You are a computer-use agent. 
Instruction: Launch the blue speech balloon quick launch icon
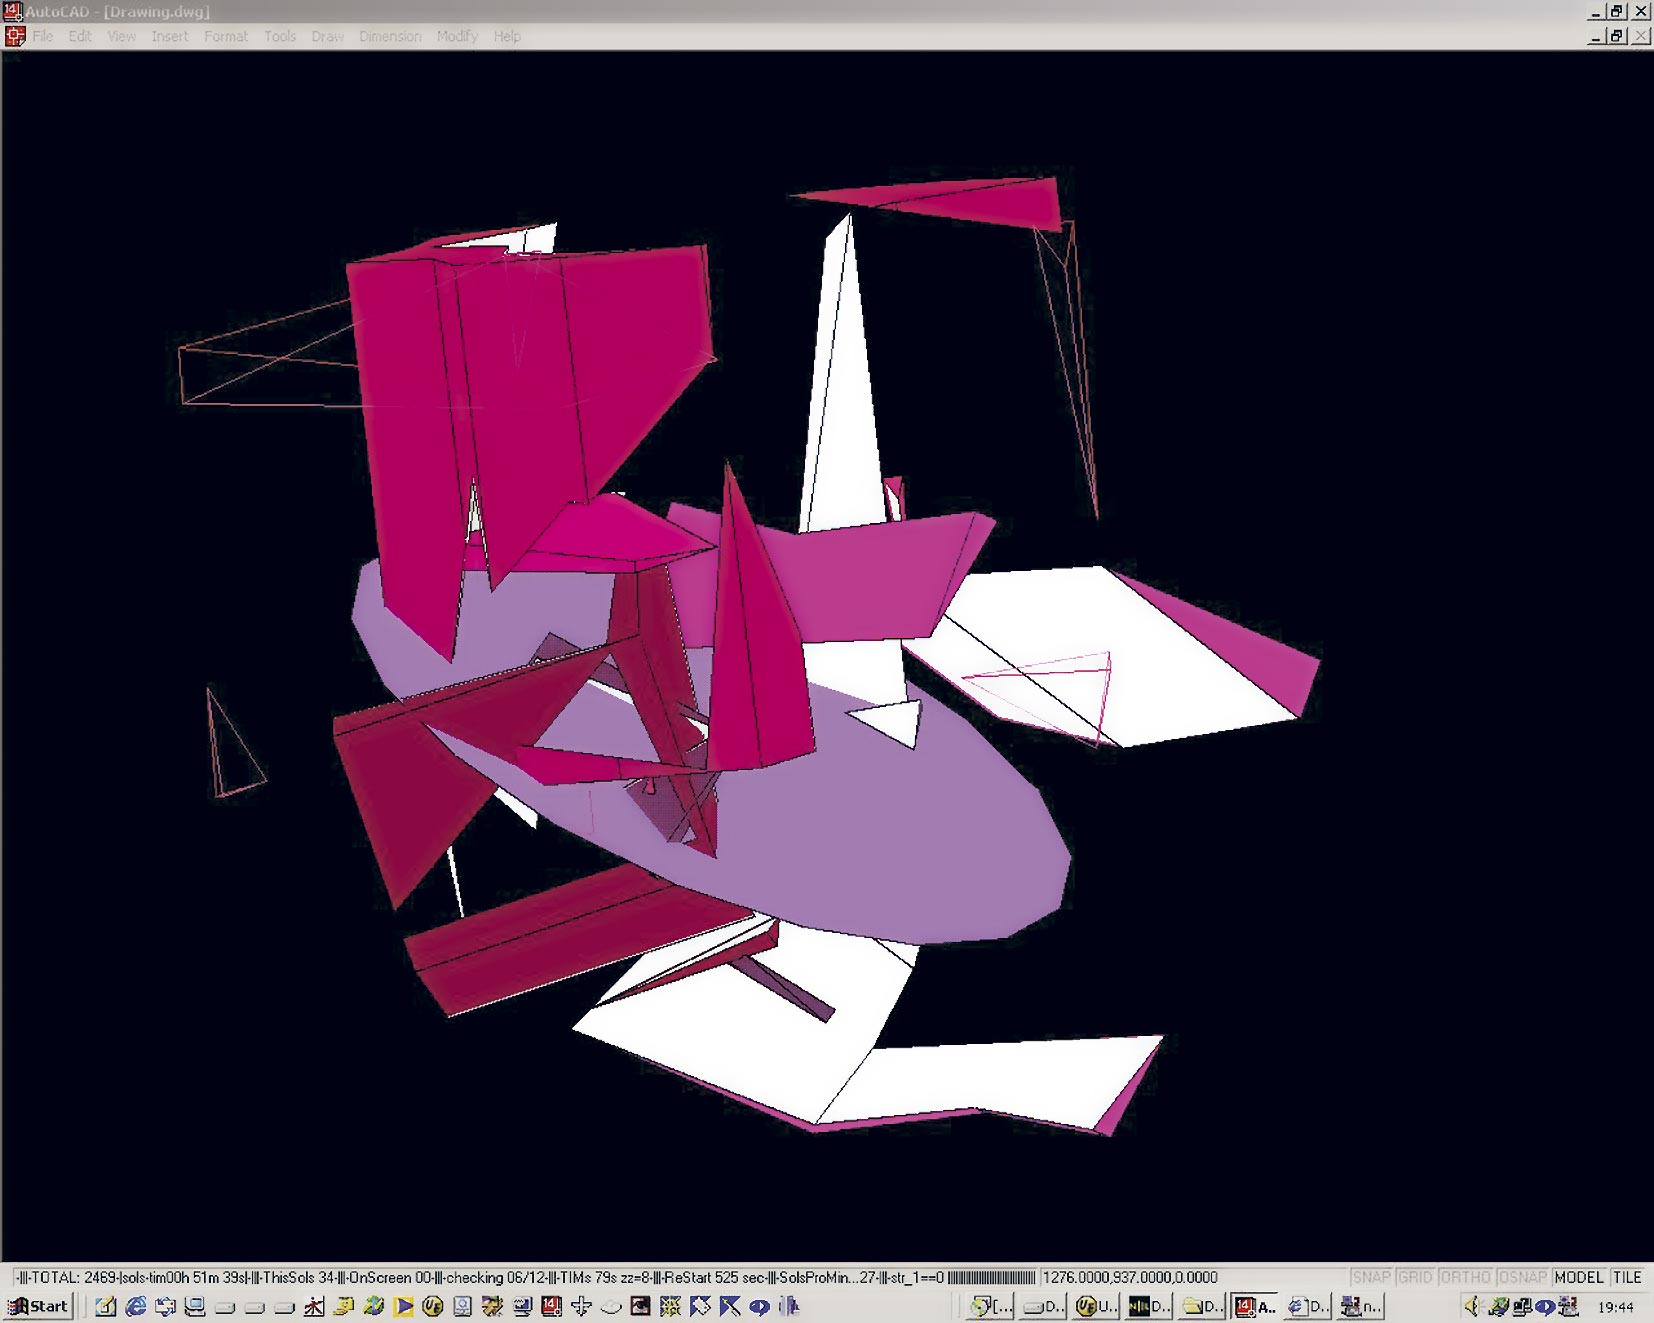tap(759, 1306)
